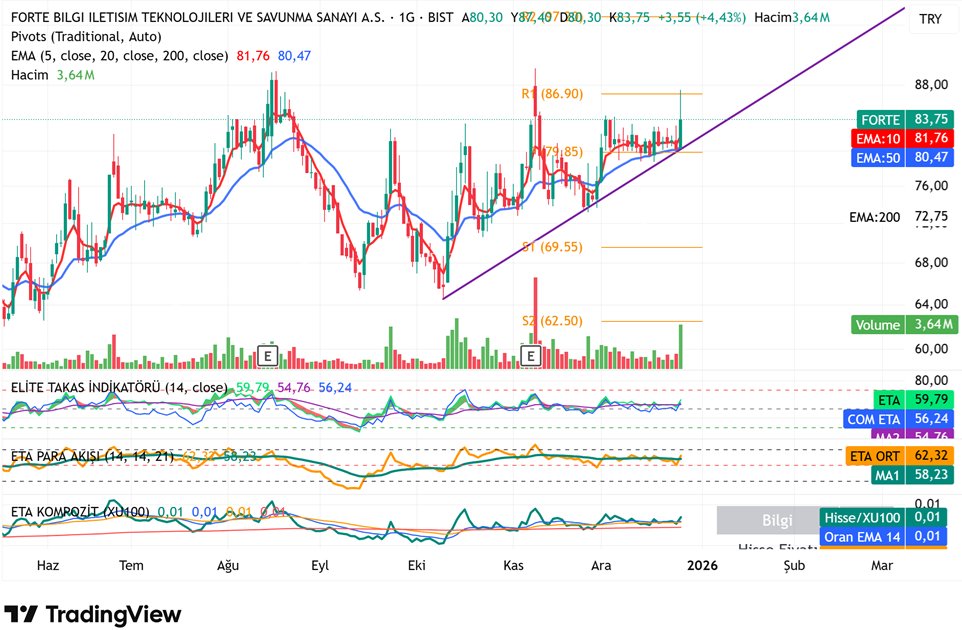
Task: Click the Ara month axis label
Action: pos(601,566)
